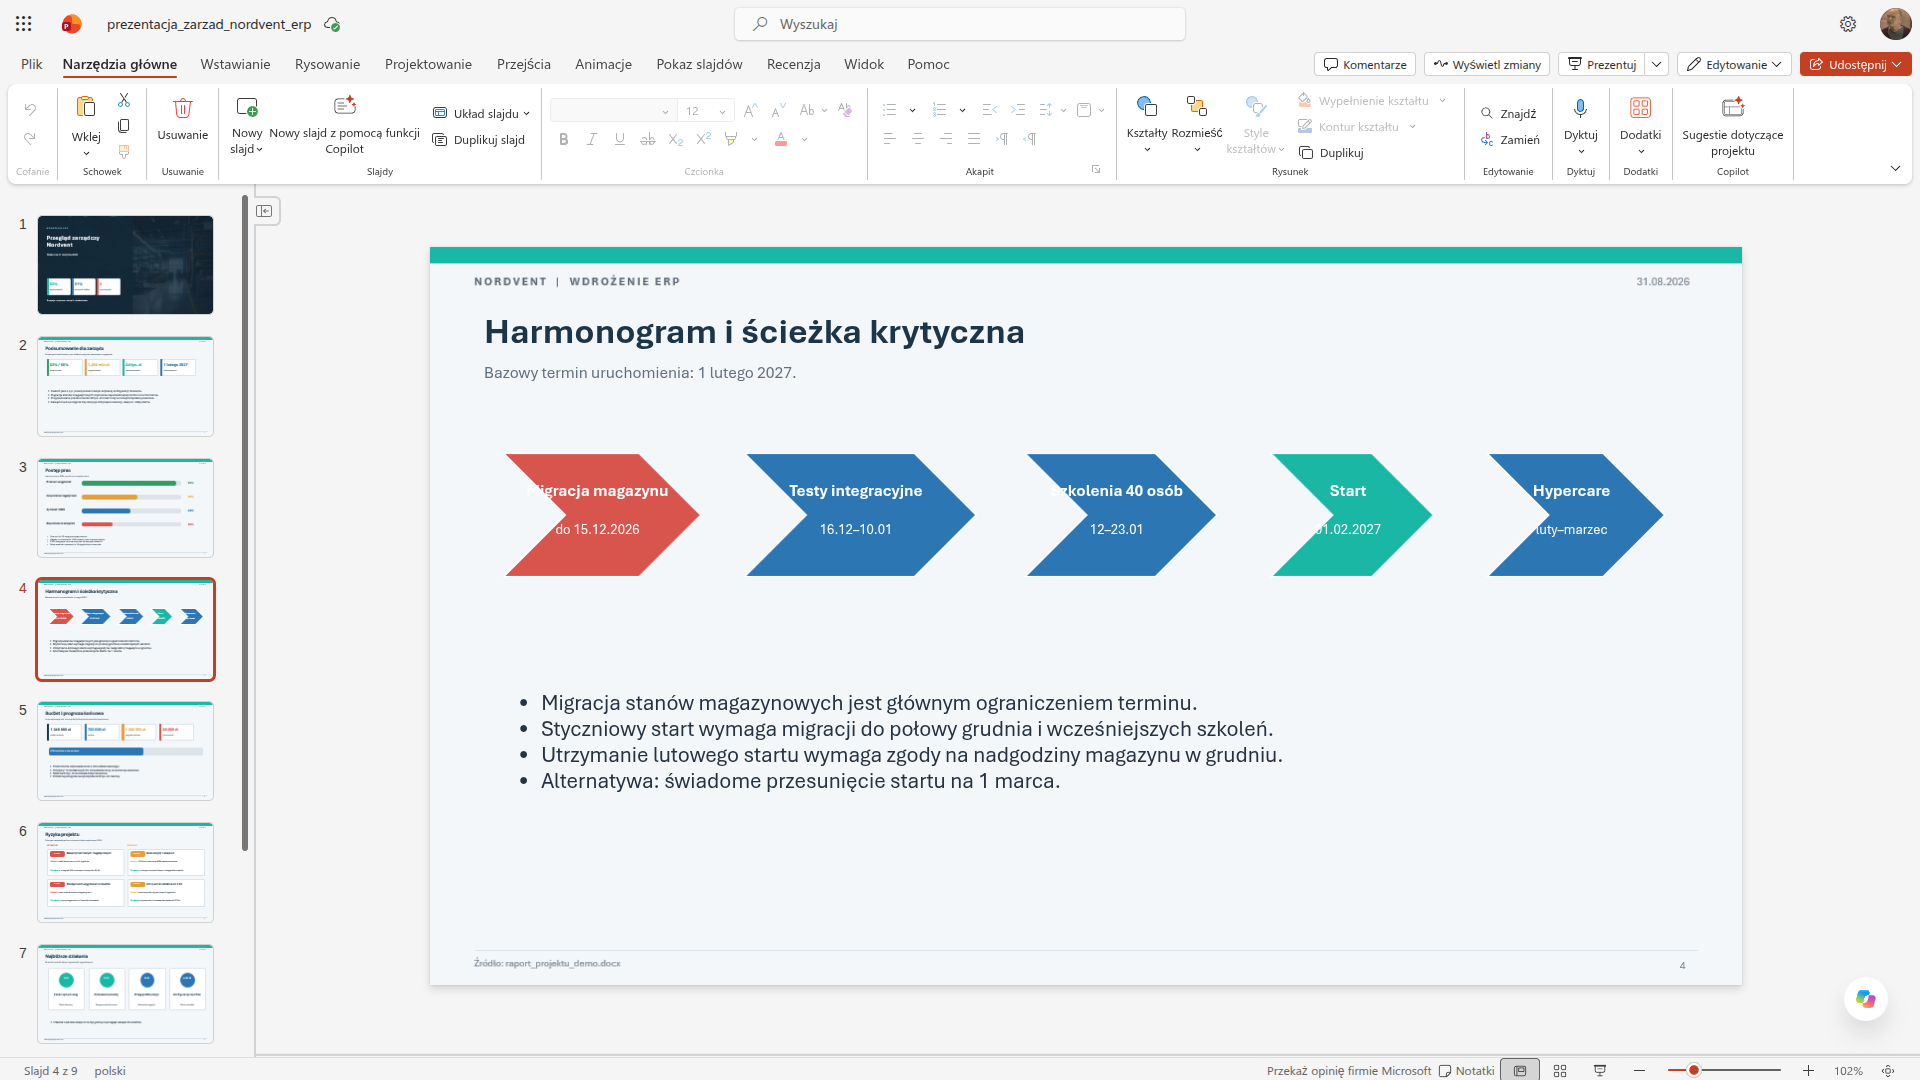Switch to Widok tab
This screenshot has height=1080, width=1920.
click(864, 64)
